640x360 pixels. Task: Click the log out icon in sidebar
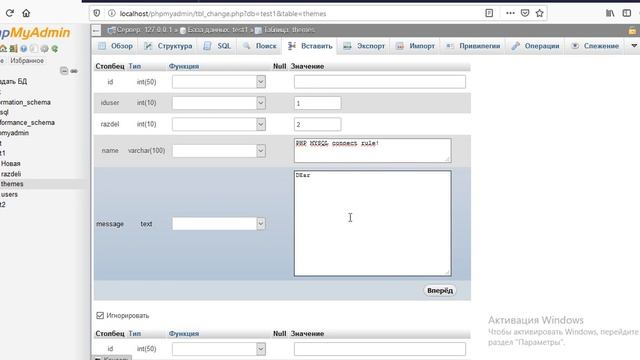pyautogui.click(x=13, y=49)
